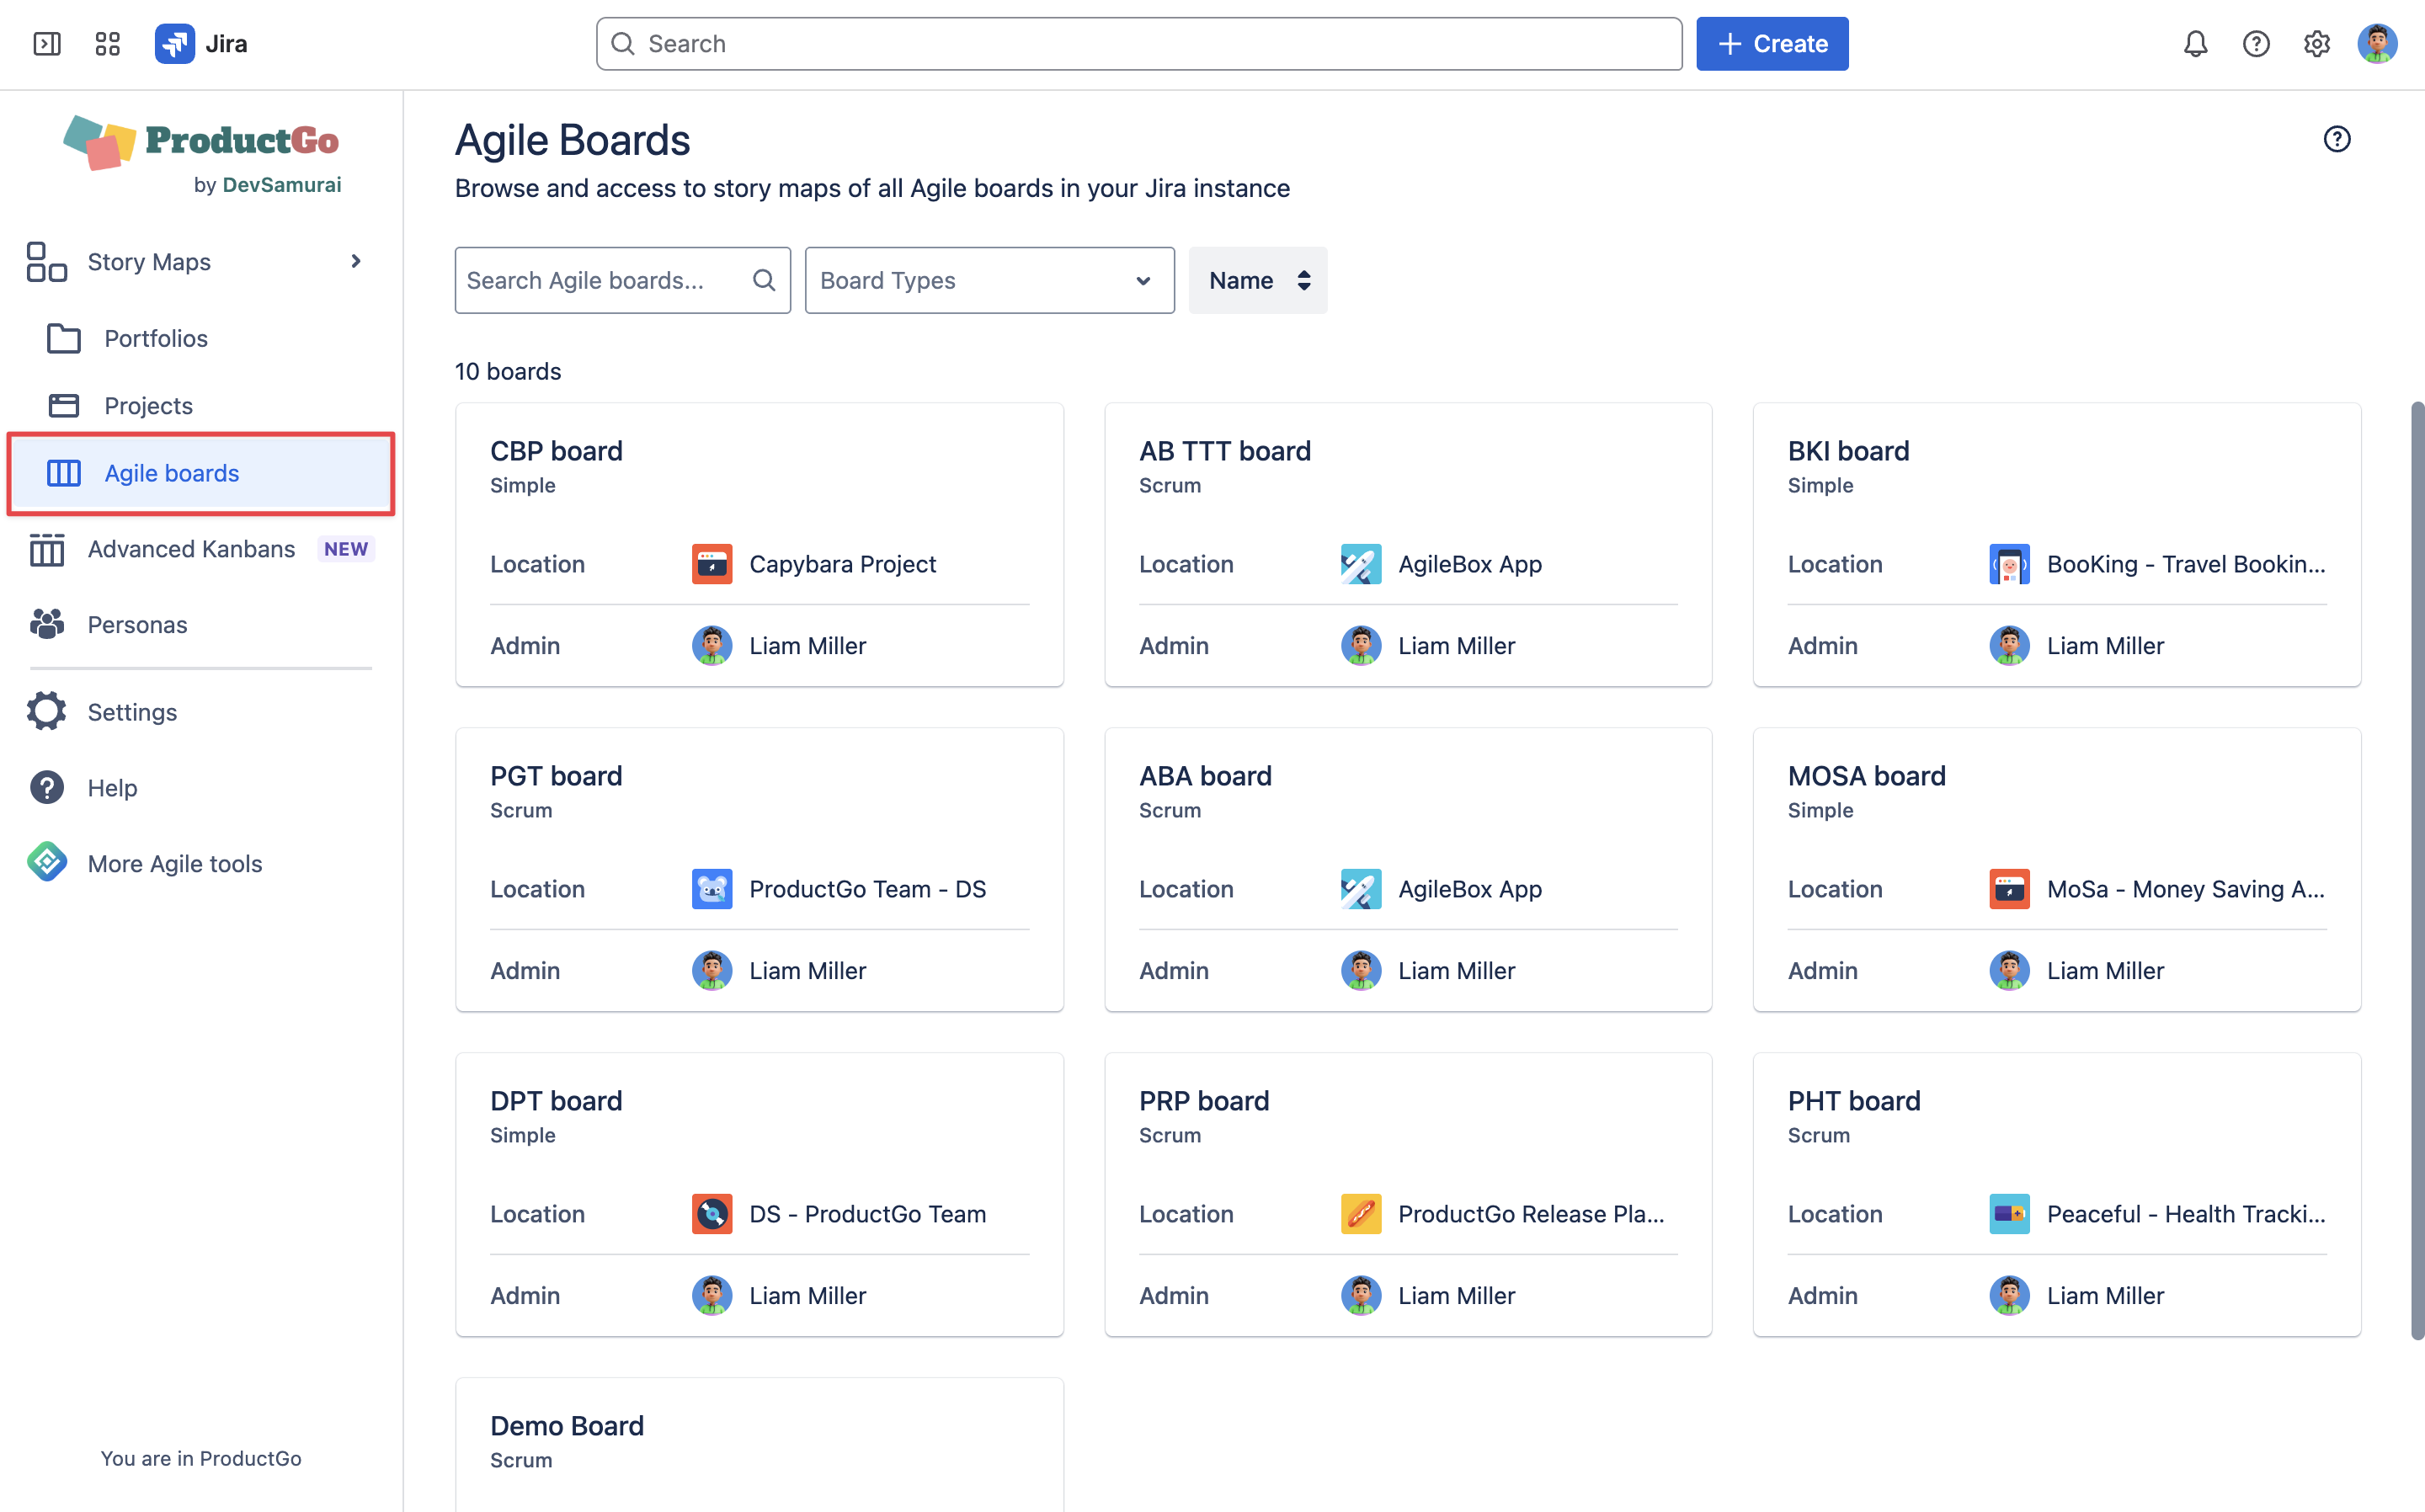Click the Jira logo icon
Screen dimensions: 2425x1512
175,44
